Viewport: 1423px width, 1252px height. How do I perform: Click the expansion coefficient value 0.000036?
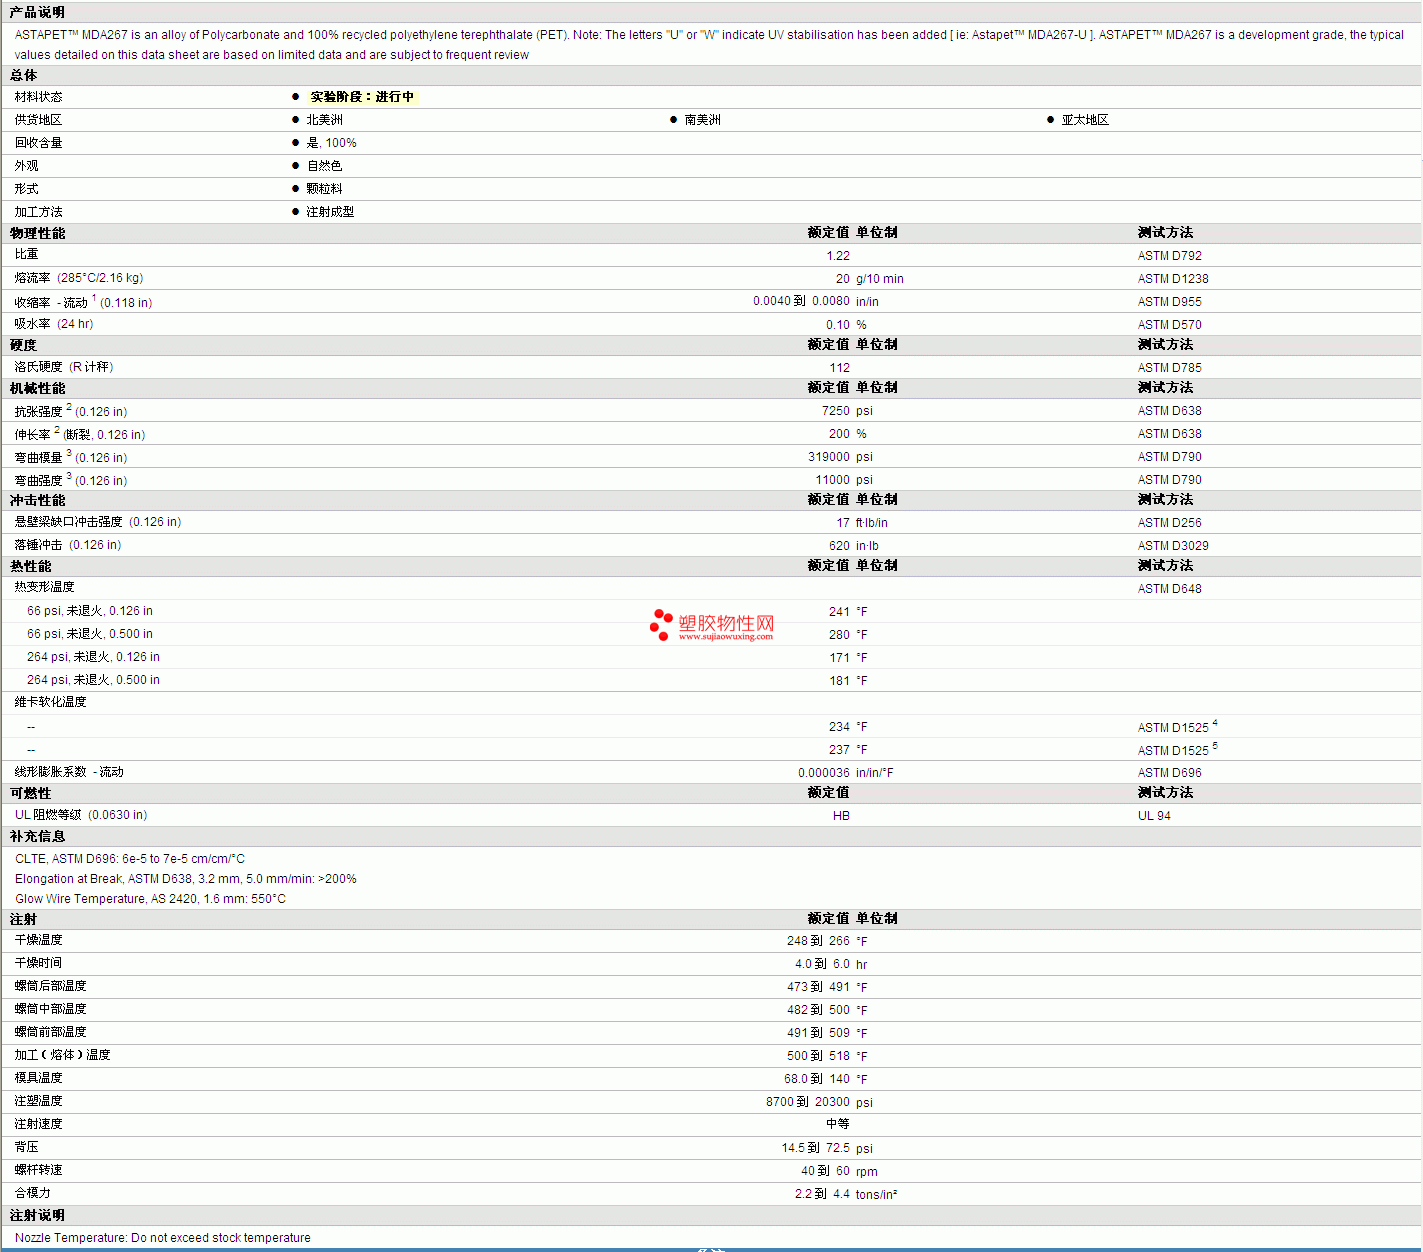(824, 773)
